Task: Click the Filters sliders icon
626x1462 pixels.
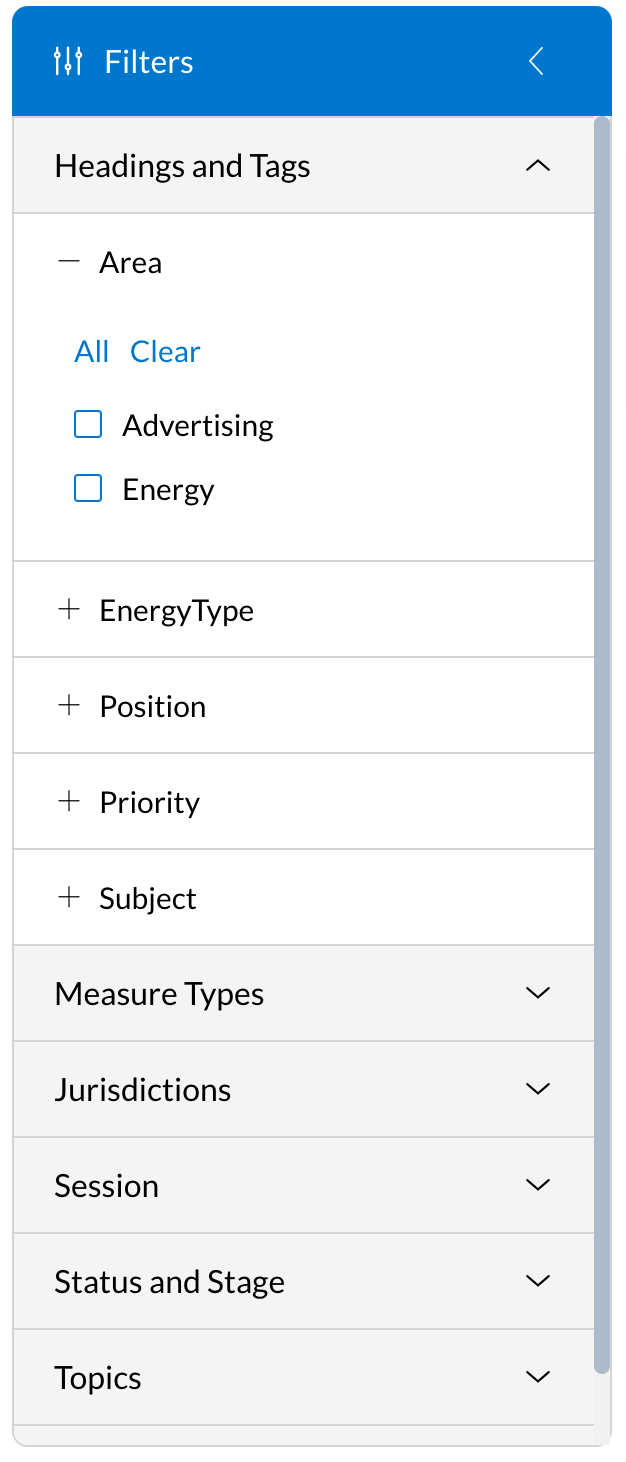Action: tap(67, 62)
